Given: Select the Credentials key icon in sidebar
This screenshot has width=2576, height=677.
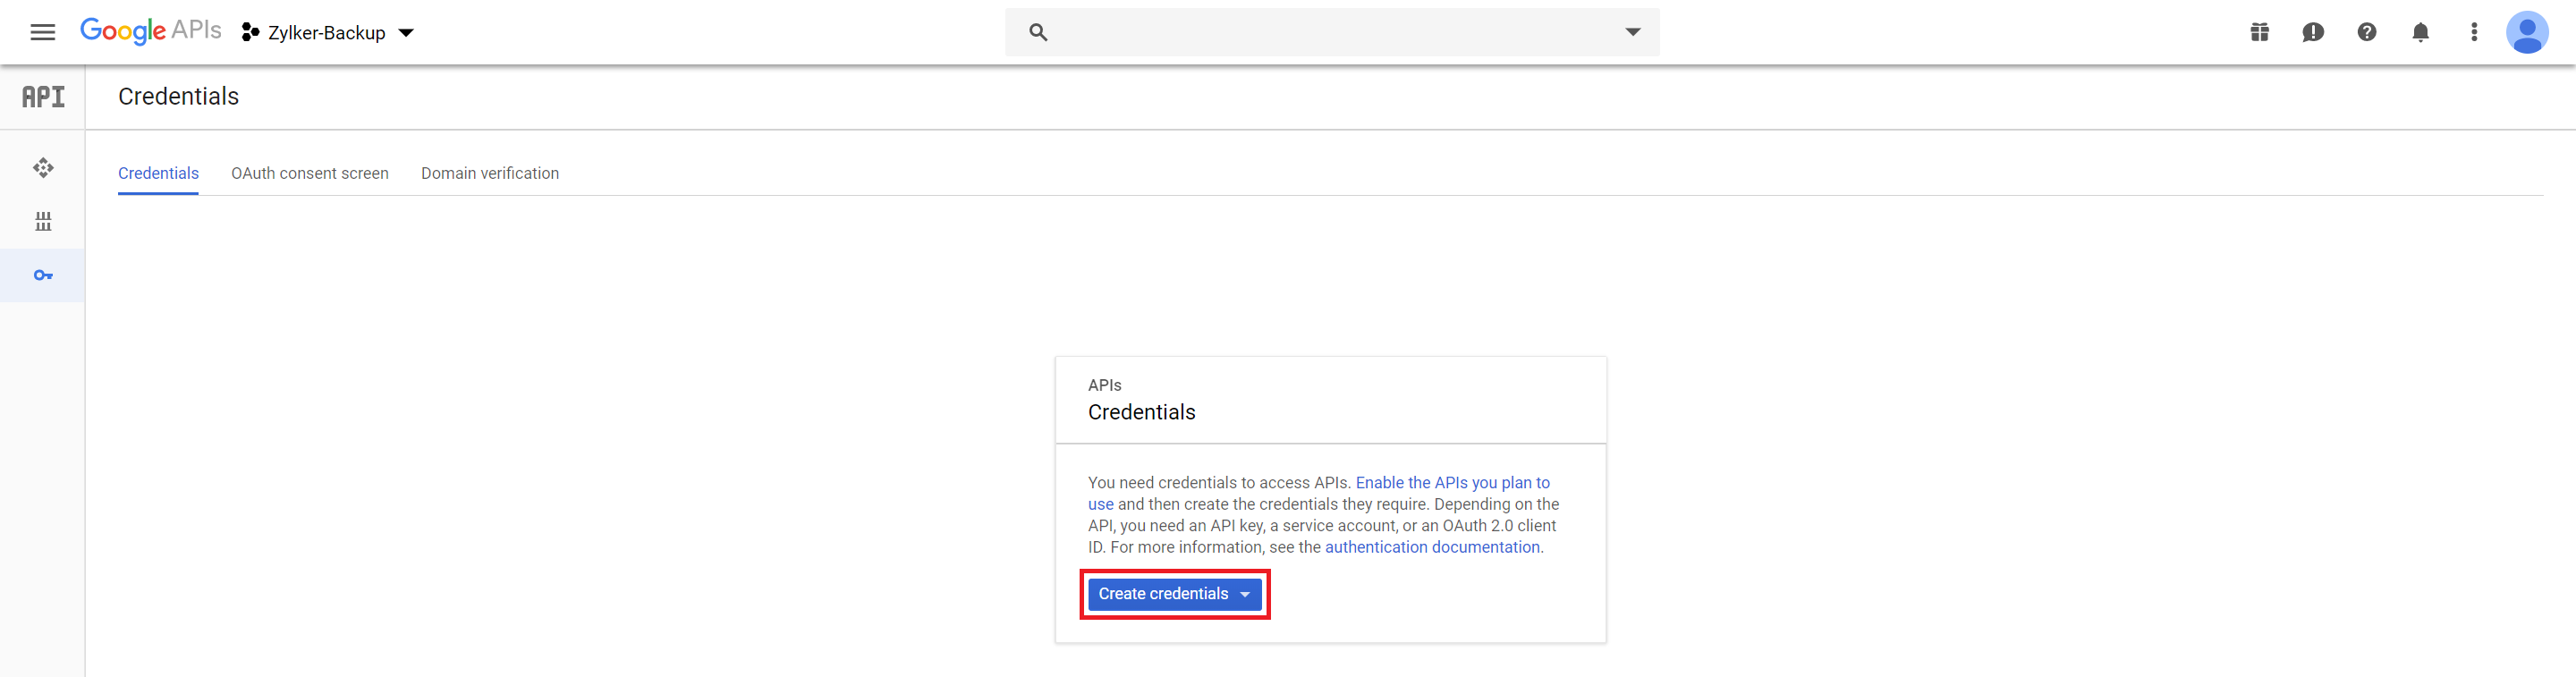Looking at the screenshot, I should click(43, 275).
